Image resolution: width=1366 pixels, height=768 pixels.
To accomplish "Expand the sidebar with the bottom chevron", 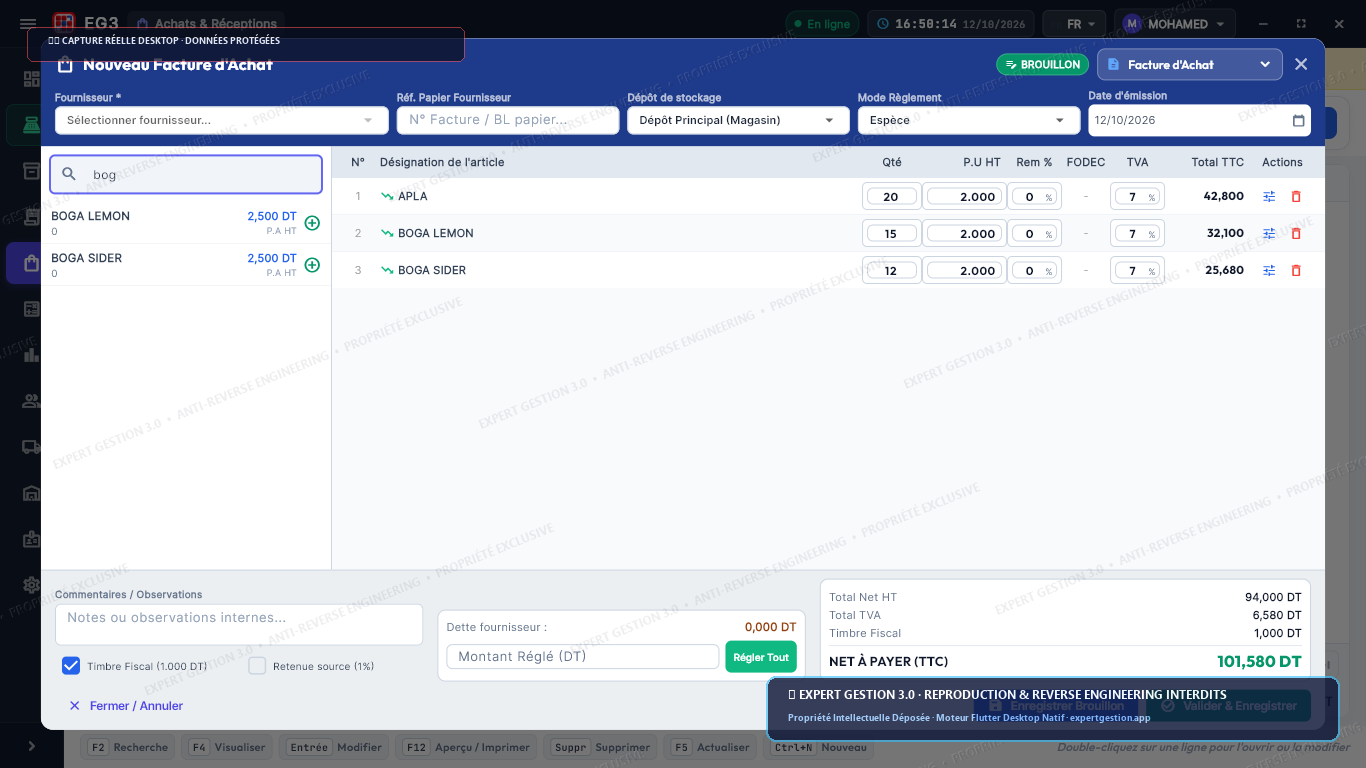I will [x=31, y=746].
